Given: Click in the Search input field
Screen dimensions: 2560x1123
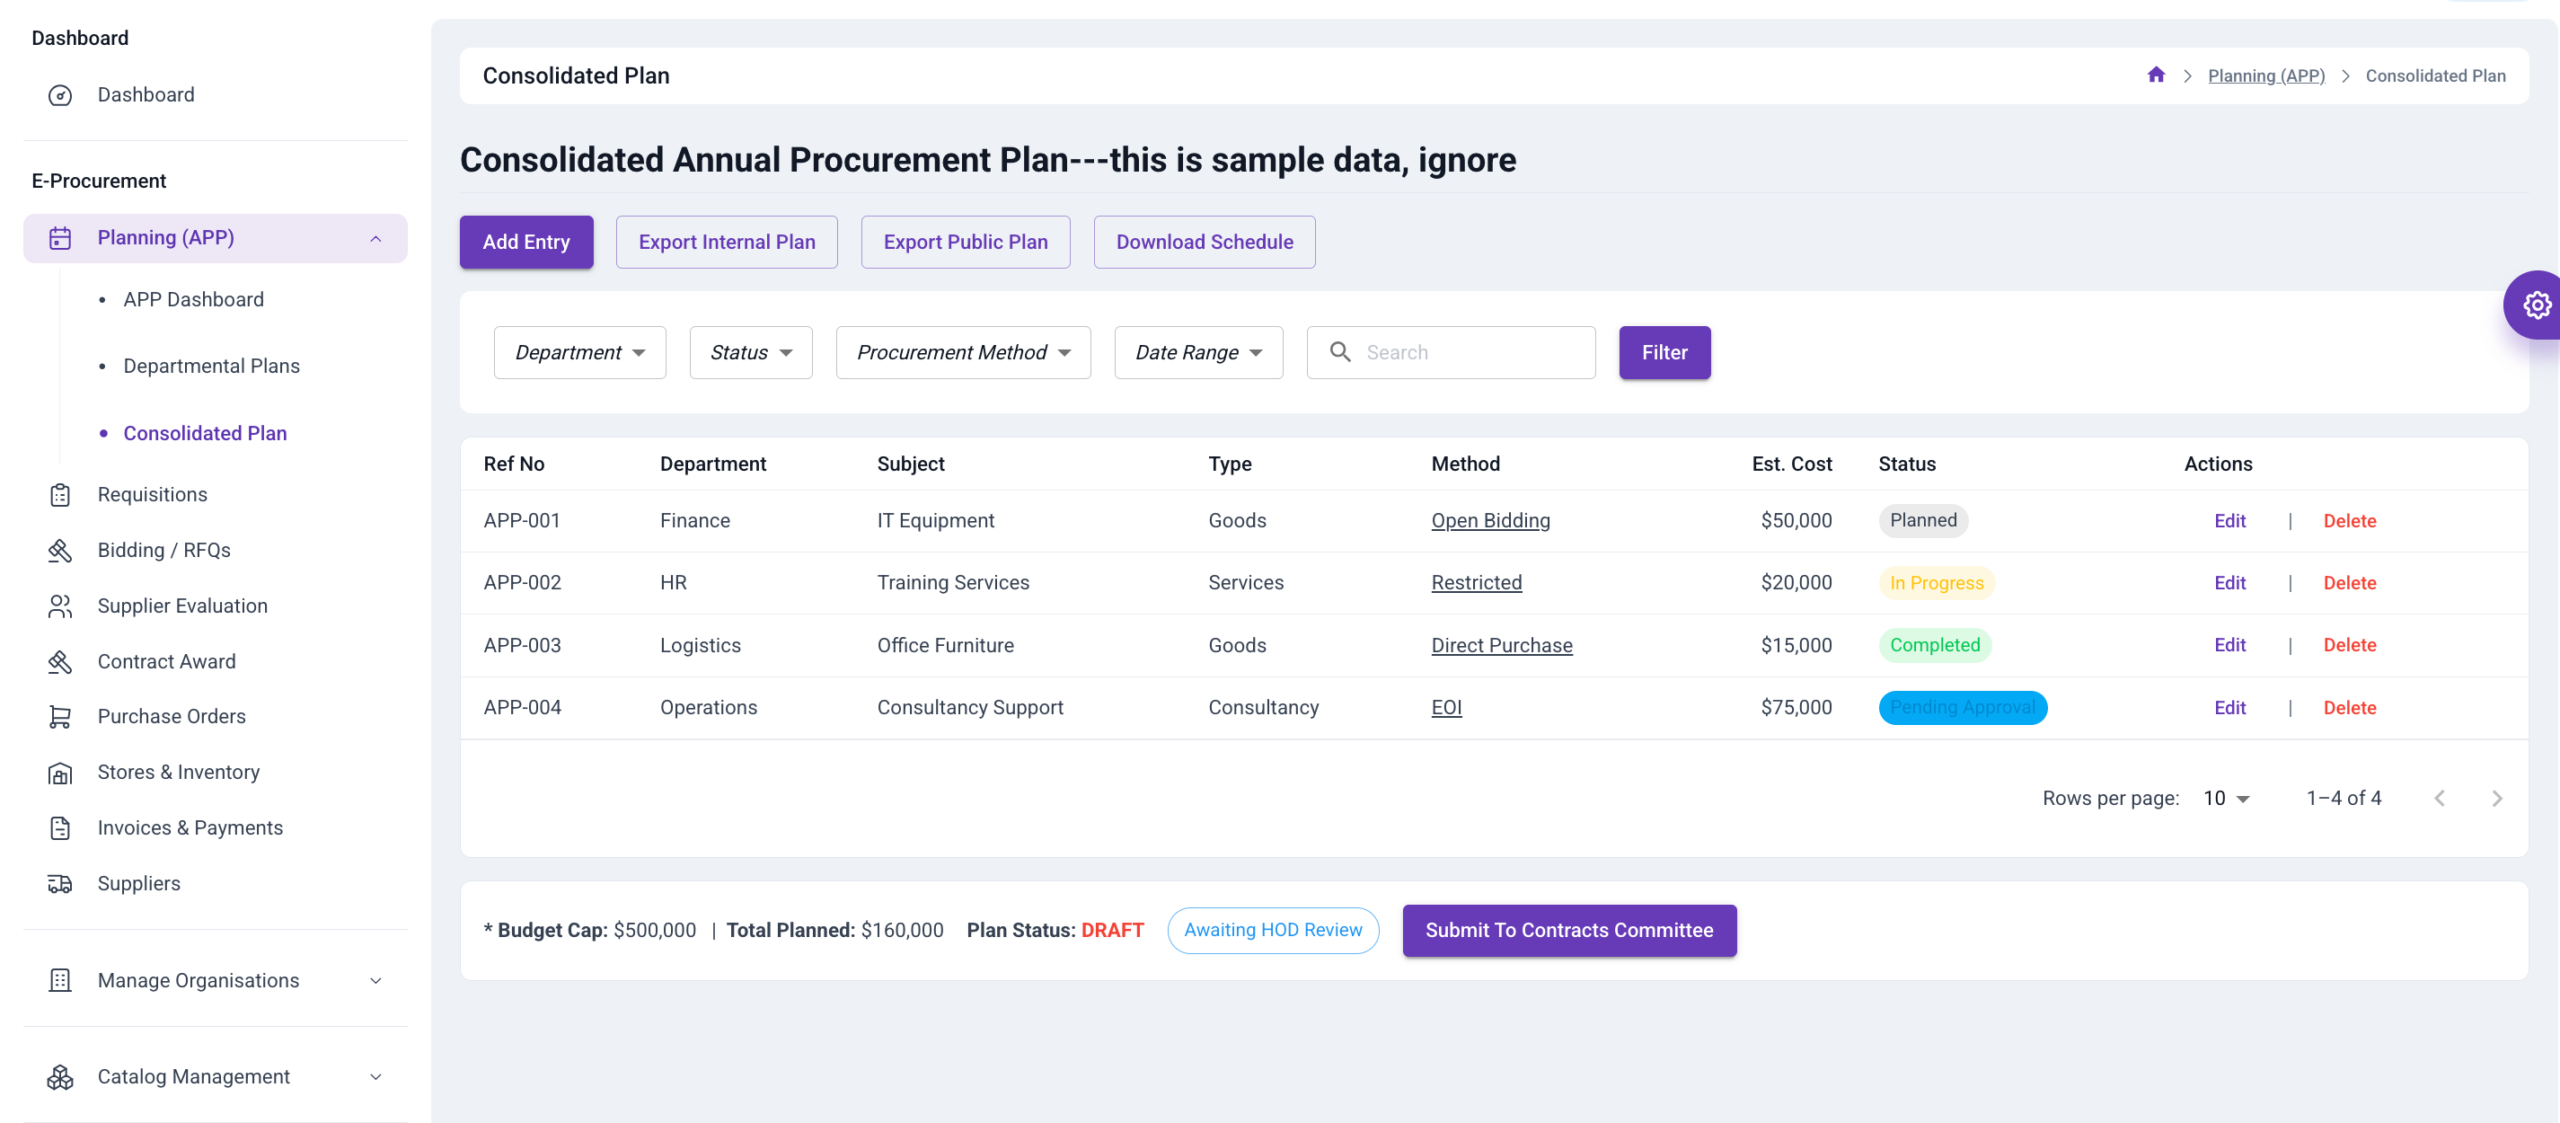Looking at the screenshot, I should pos(1470,352).
